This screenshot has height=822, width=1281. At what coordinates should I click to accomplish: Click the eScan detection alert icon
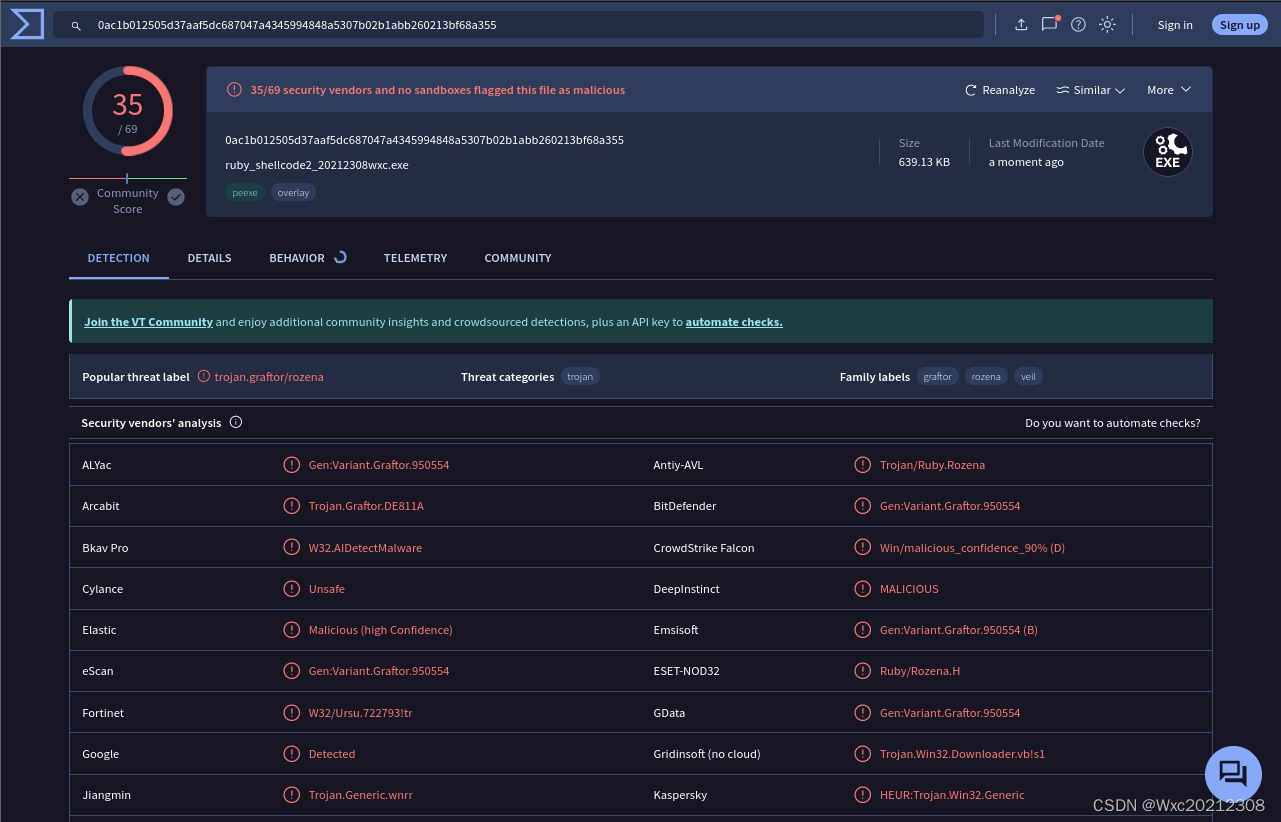coord(291,671)
